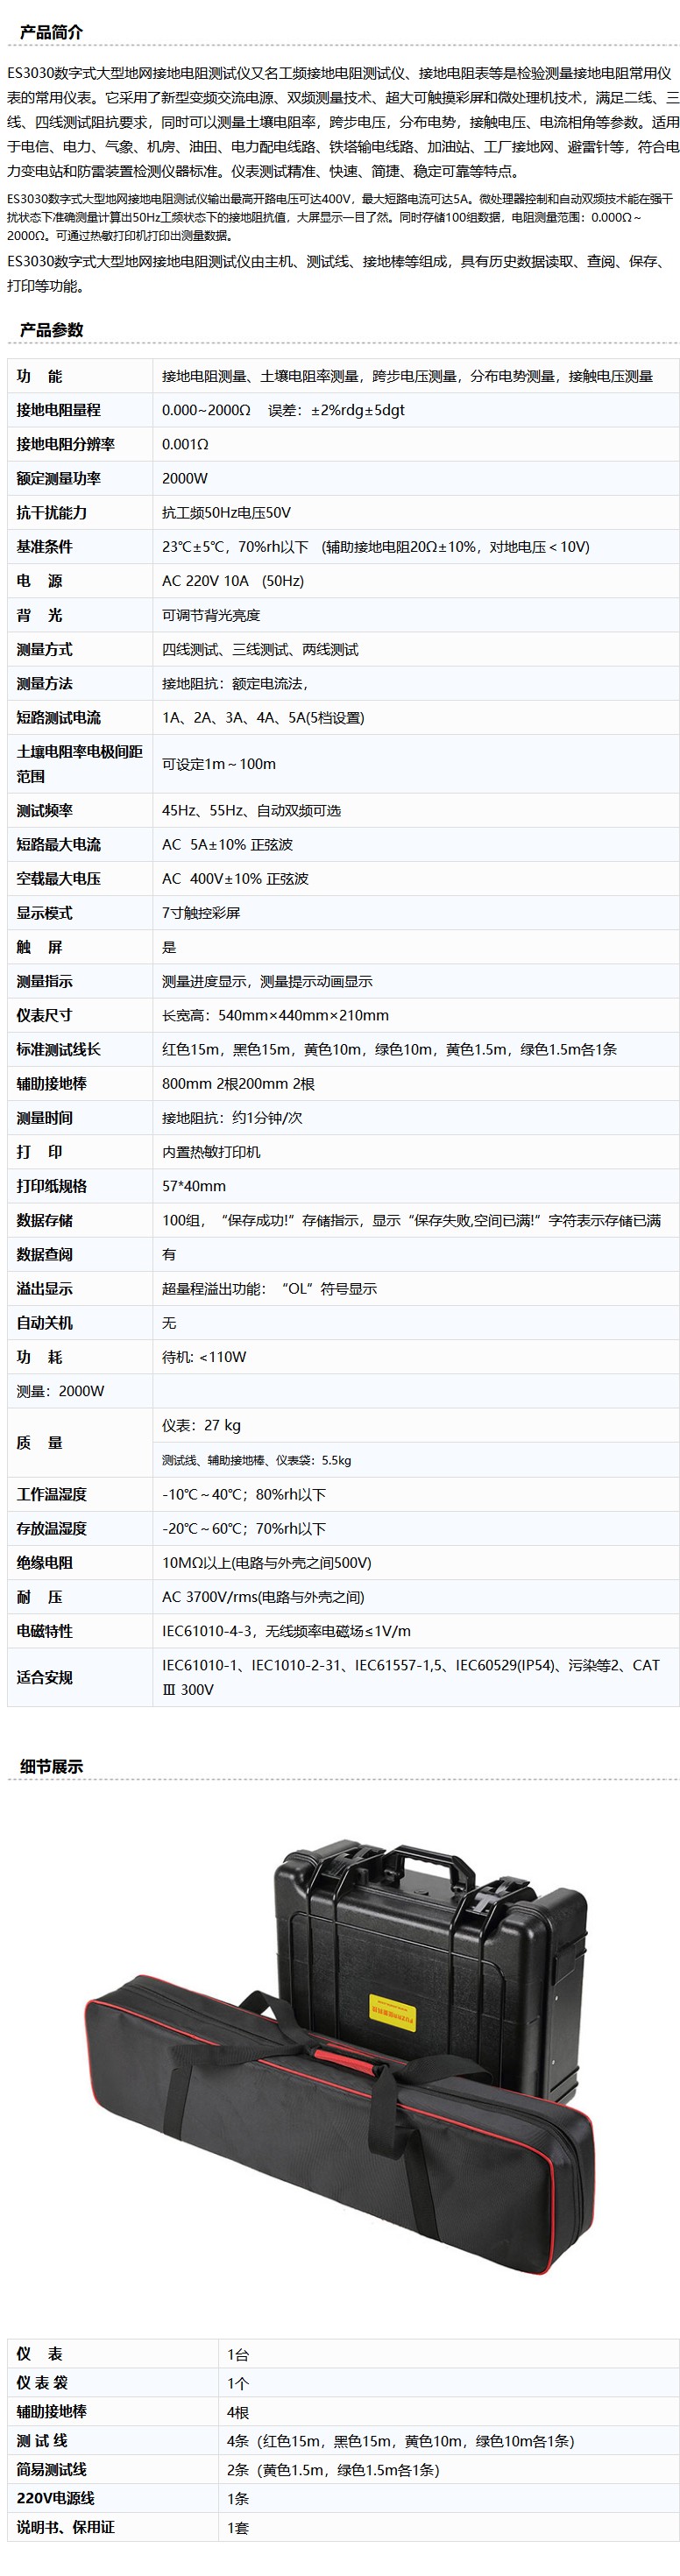Select the 背 光 row label
The height and width of the screenshot is (2576, 680).
pos(39,615)
